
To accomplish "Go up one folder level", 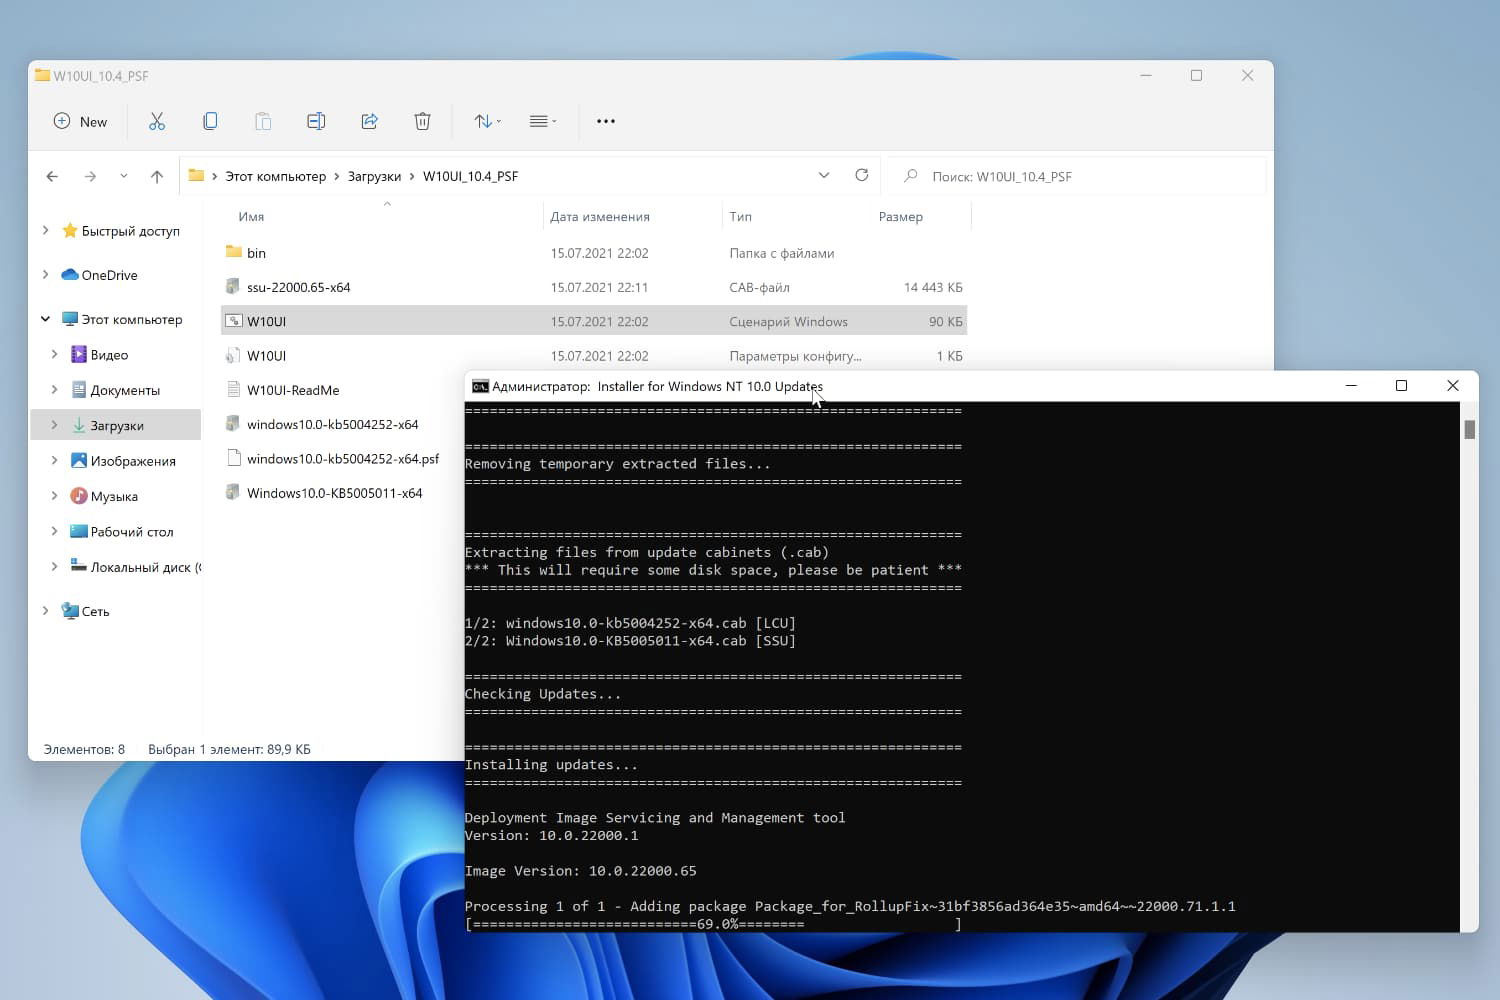I will [x=157, y=176].
